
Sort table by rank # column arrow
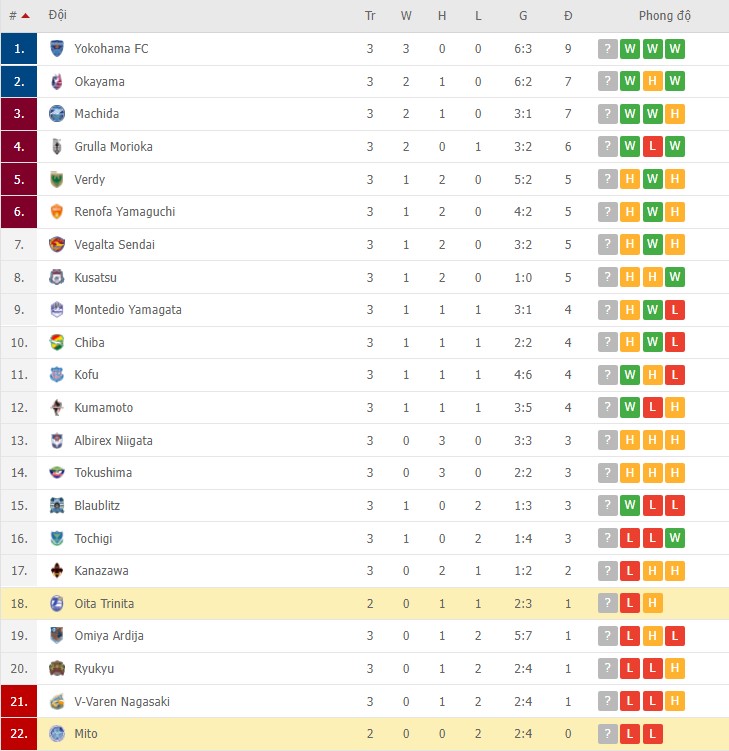(x=24, y=16)
